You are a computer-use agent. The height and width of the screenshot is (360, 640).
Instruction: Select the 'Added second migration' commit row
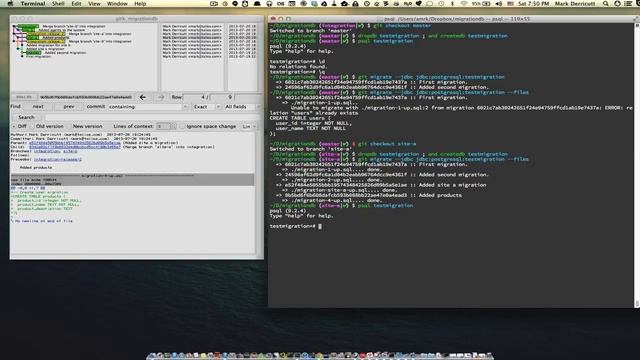point(65,53)
